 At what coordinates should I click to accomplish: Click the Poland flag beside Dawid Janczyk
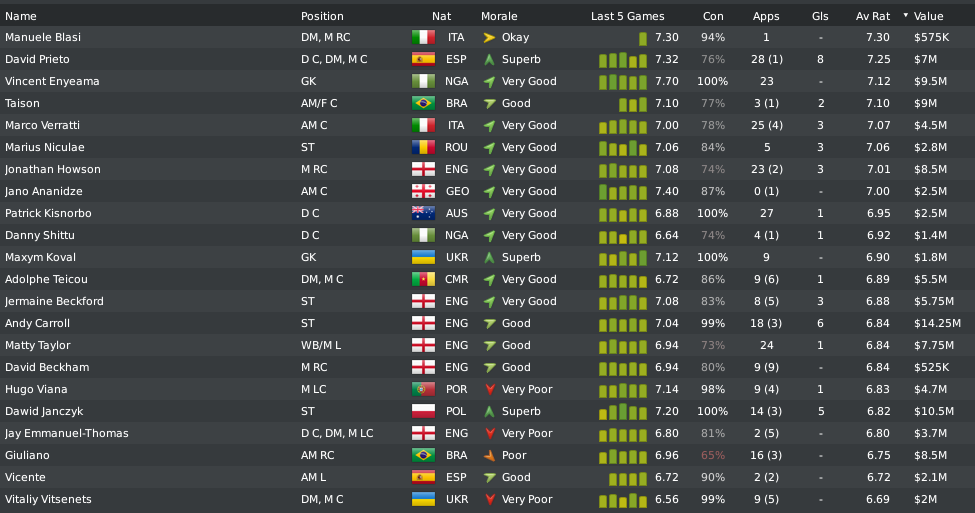point(423,411)
